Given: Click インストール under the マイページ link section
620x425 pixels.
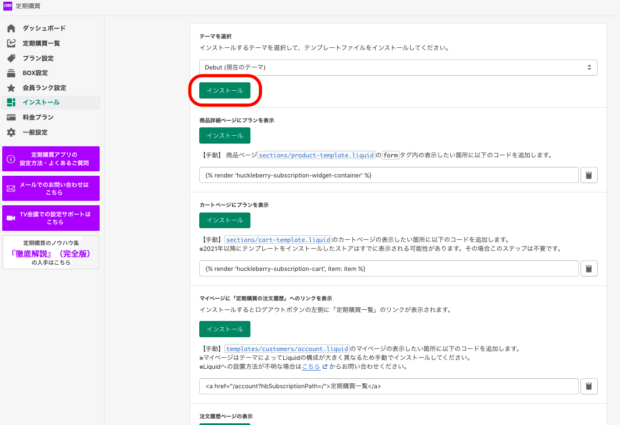Looking at the screenshot, I should [224, 328].
